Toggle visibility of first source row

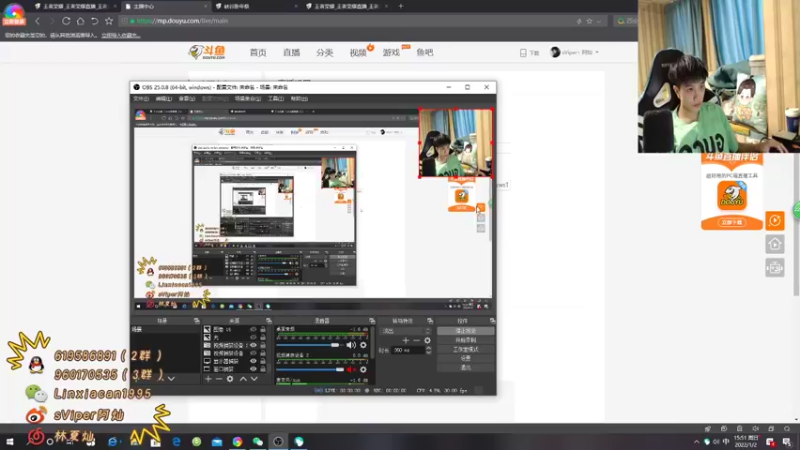pos(253,330)
